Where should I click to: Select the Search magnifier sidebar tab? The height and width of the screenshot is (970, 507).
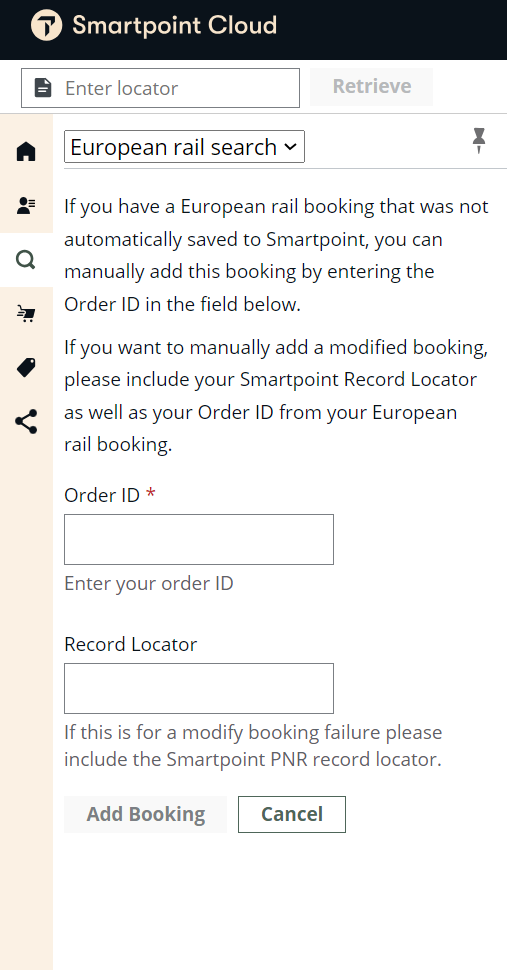[26, 260]
